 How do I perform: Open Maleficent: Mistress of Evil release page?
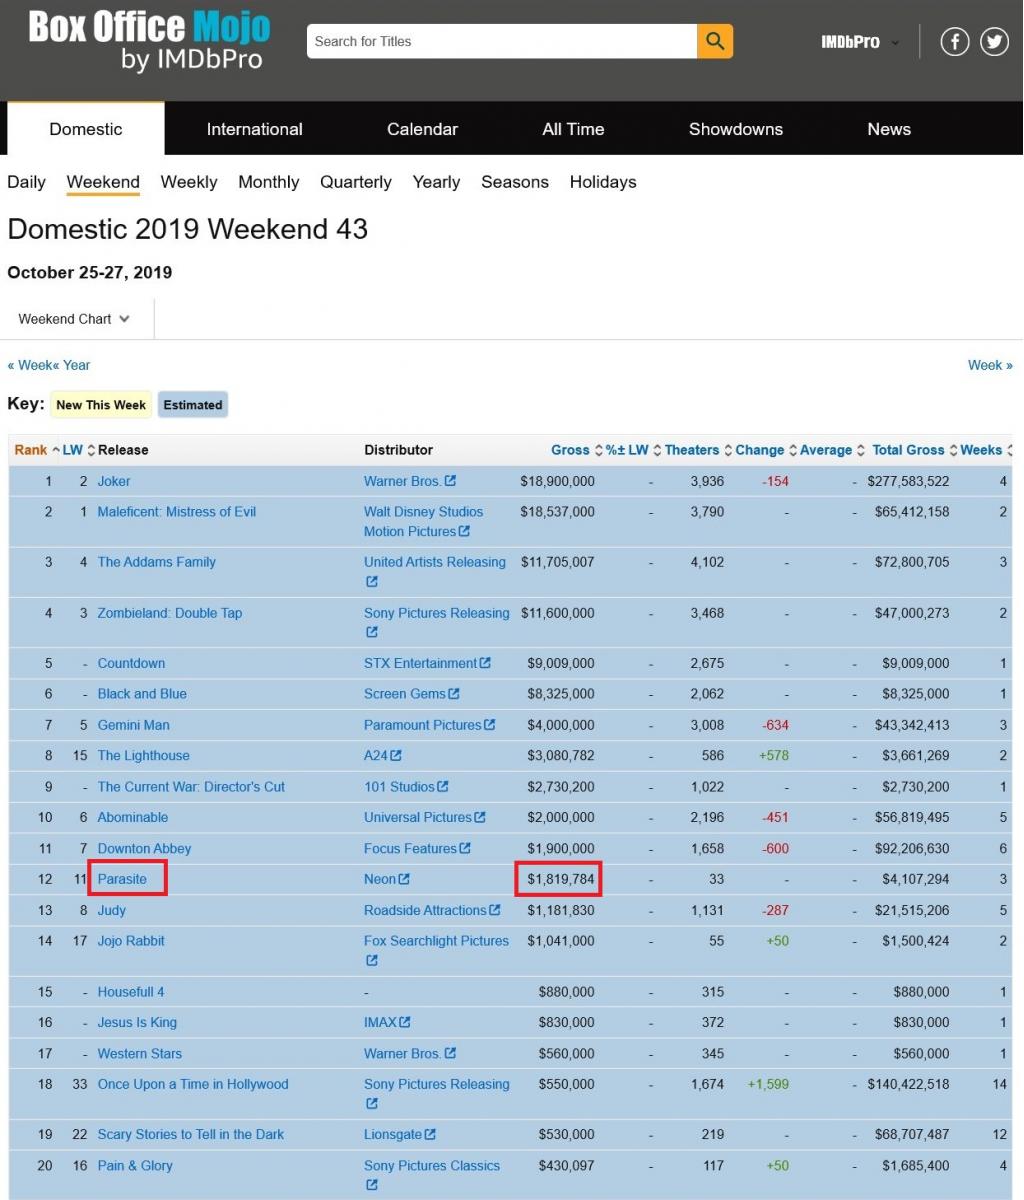(x=176, y=511)
